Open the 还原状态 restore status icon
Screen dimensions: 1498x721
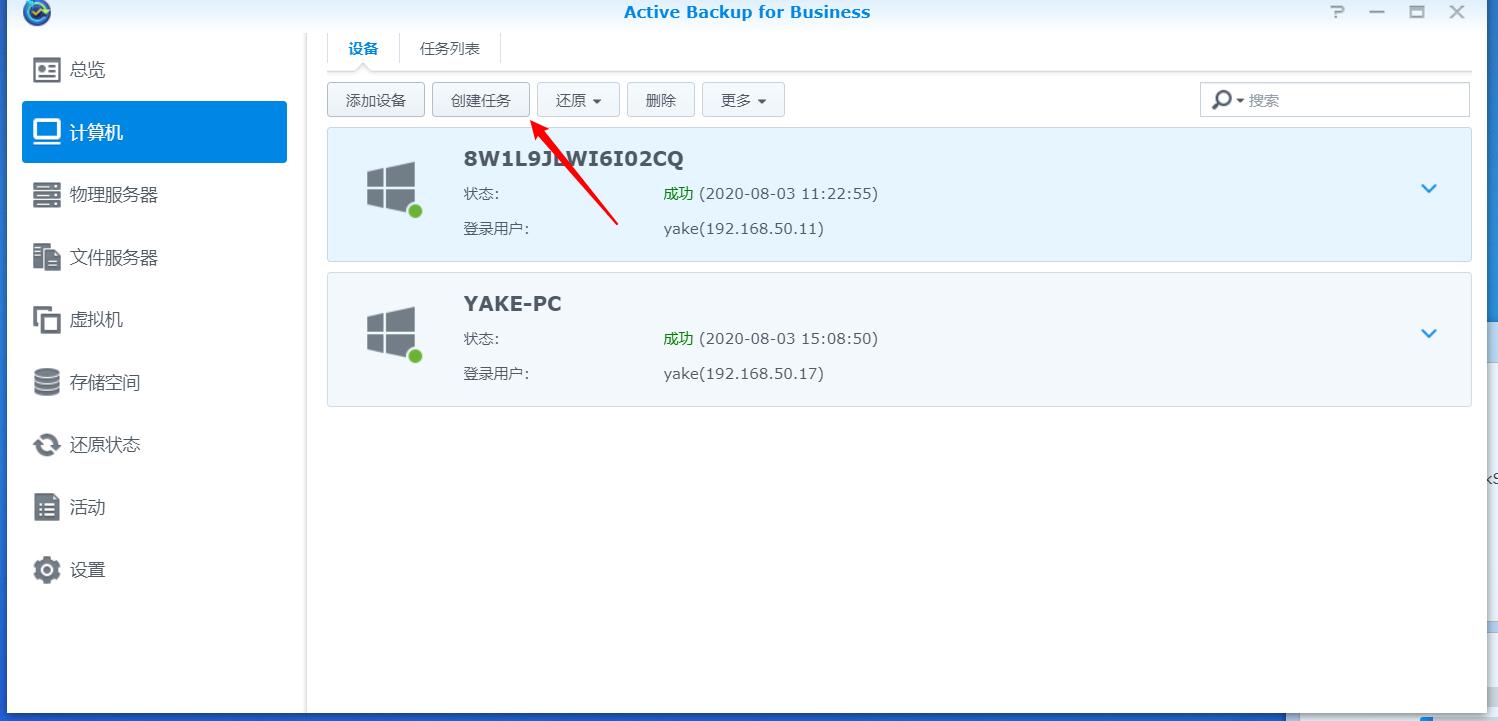(x=47, y=445)
